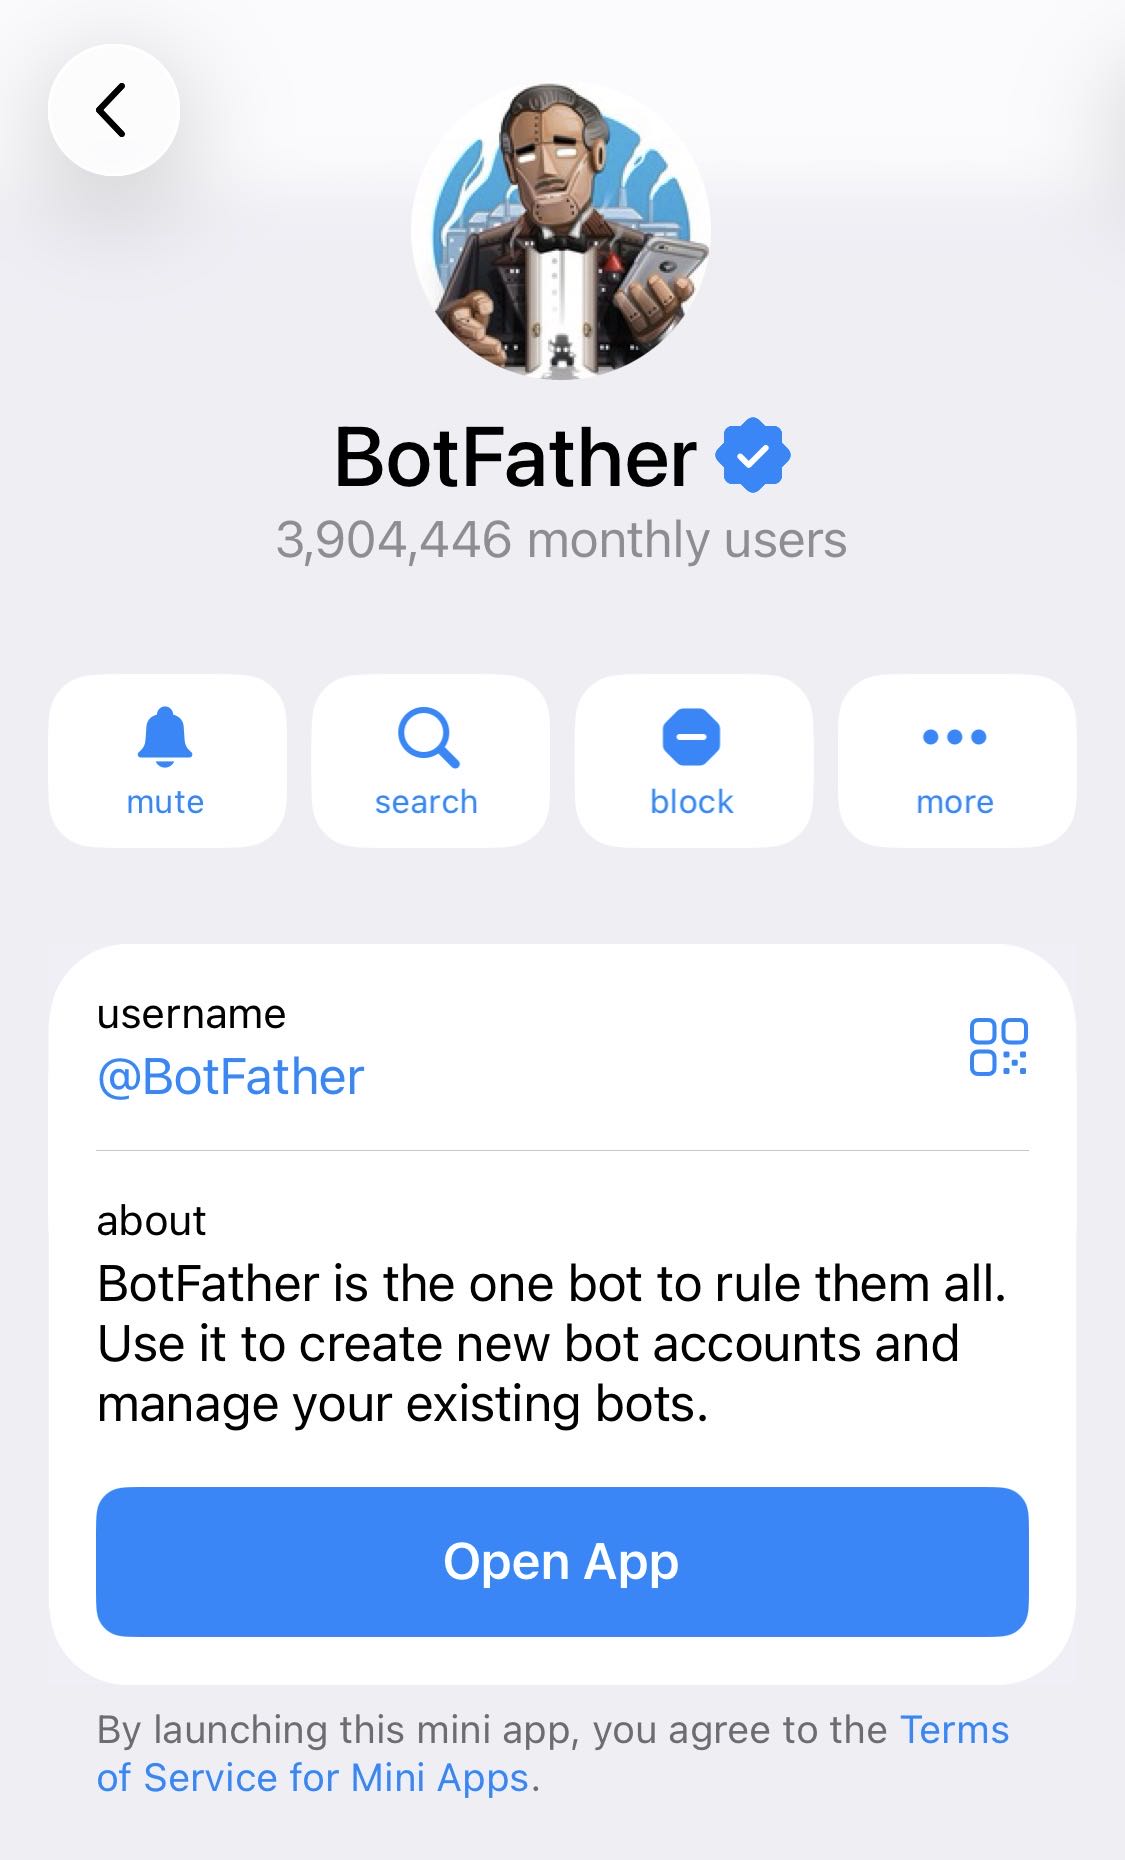This screenshot has height=1860, width=1125.
Task: Tap the magnifying glass search icon
Action: pos(428,738)
